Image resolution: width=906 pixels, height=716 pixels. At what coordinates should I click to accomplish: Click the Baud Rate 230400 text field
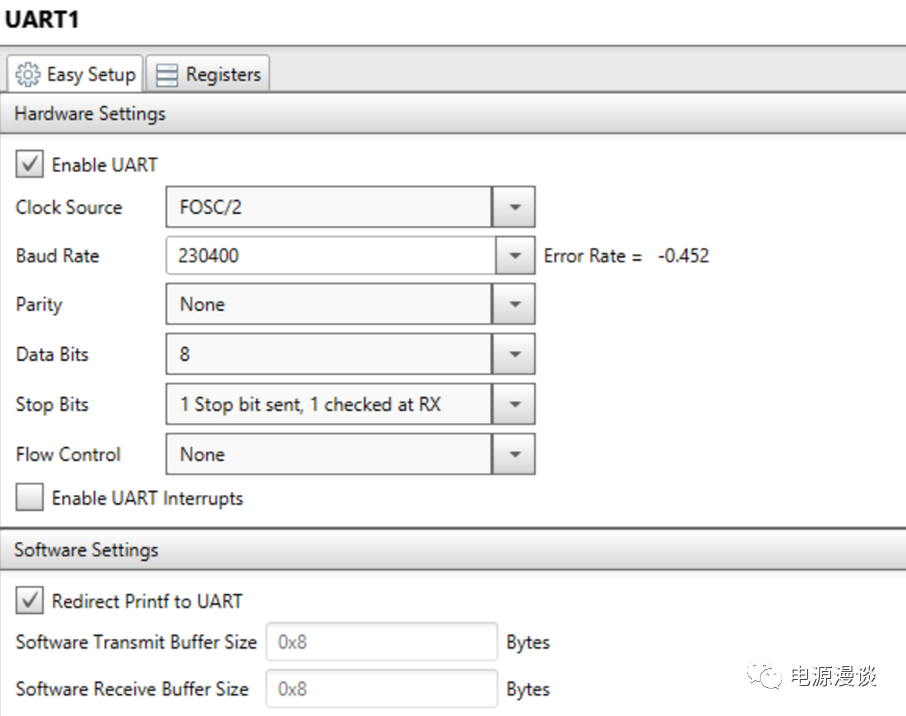[x=330, y=256]
